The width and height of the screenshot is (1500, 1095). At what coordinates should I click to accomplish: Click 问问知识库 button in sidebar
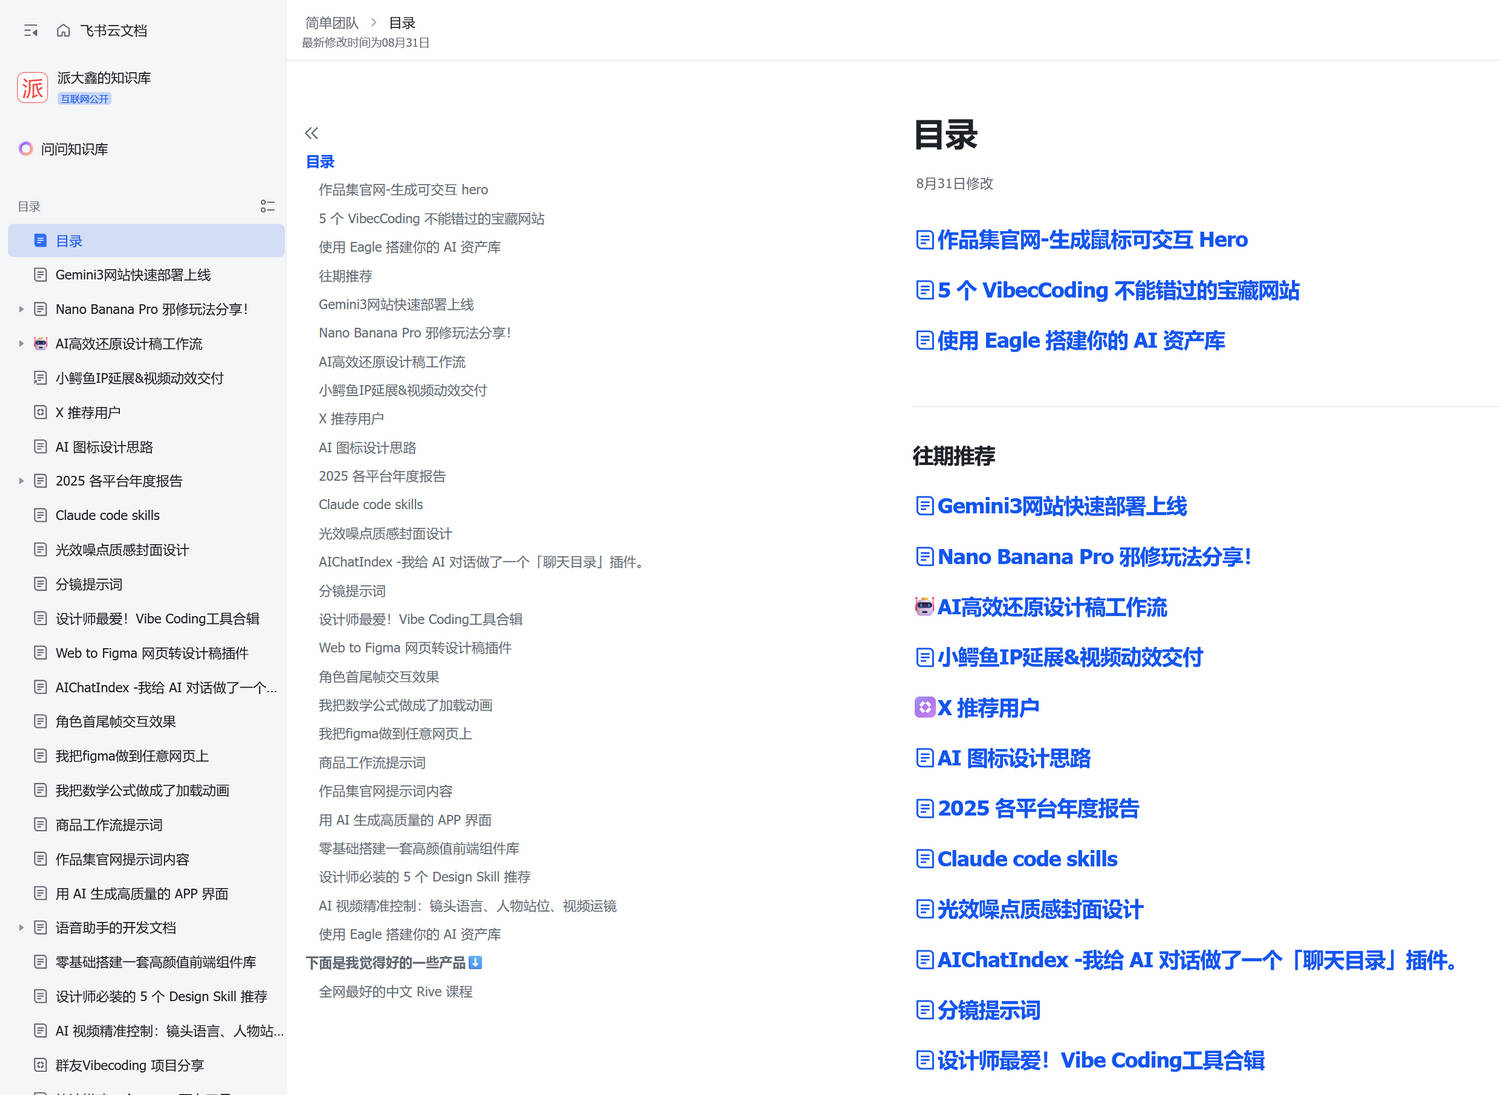(x=74, y=149)
